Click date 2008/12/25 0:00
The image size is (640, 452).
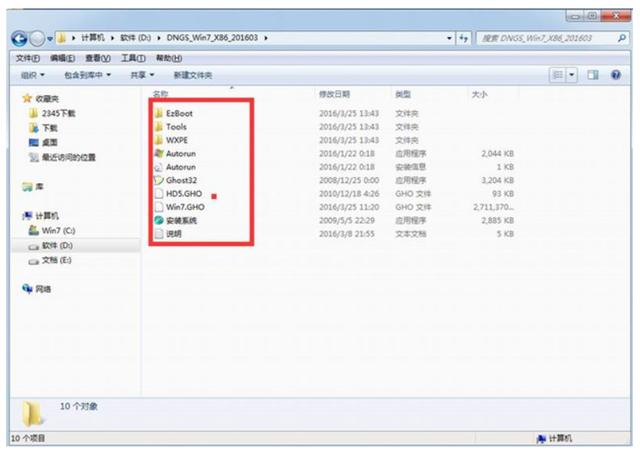click(349, 180)
